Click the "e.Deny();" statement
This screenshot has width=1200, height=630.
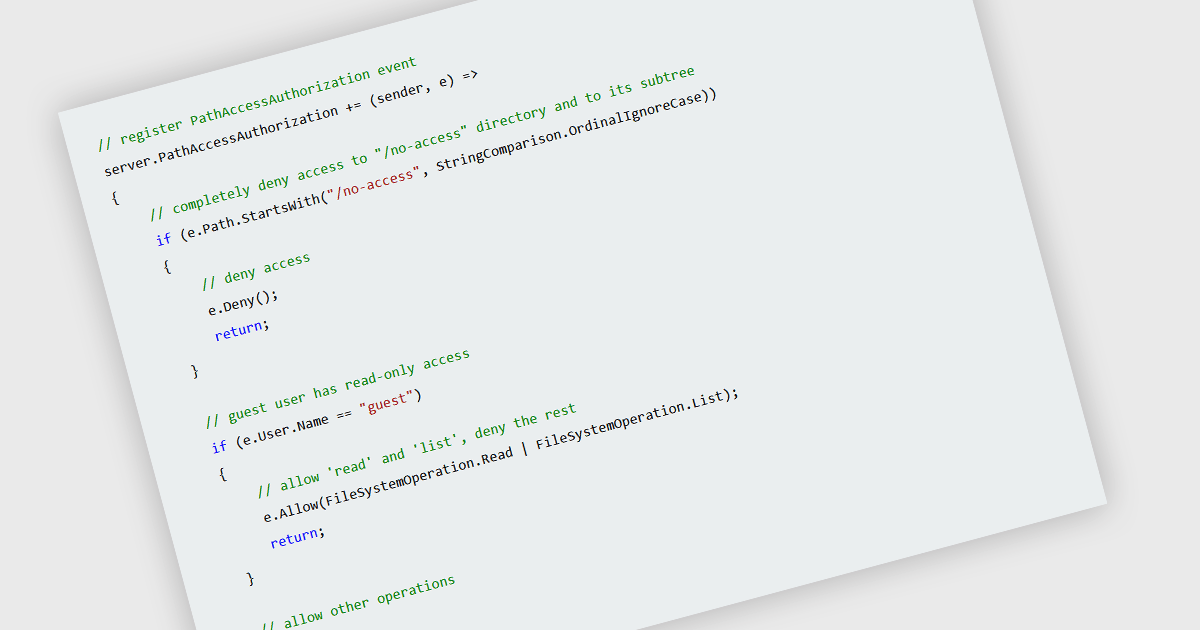point(243,303)
